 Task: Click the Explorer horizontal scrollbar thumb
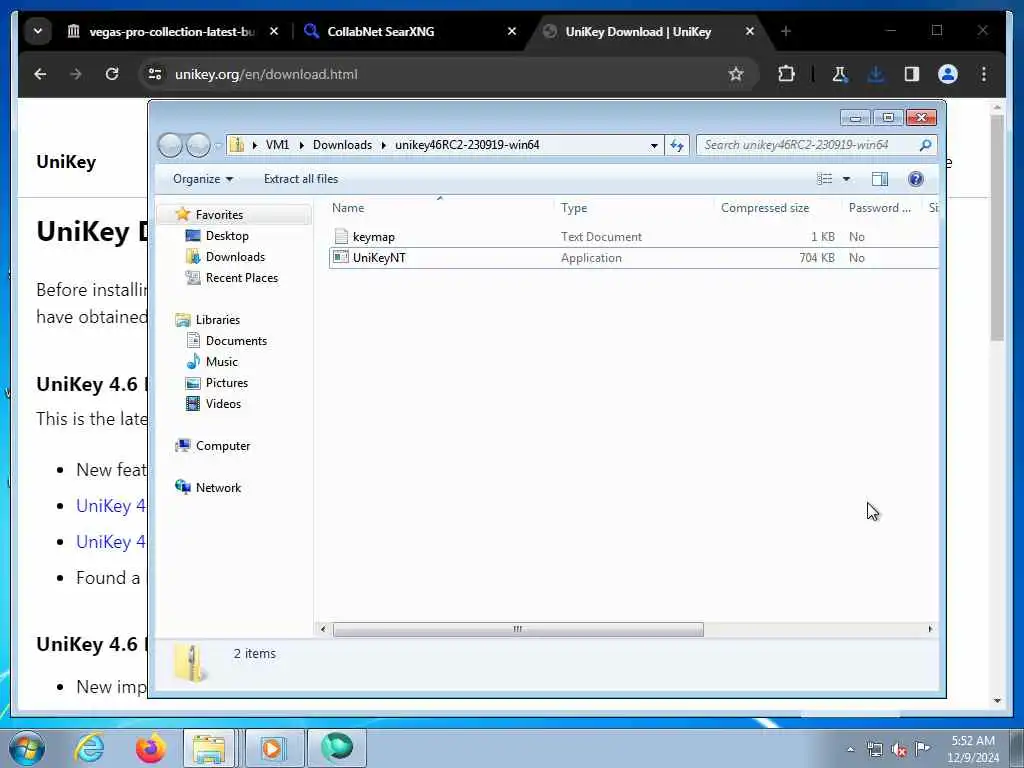click(518, 629)
